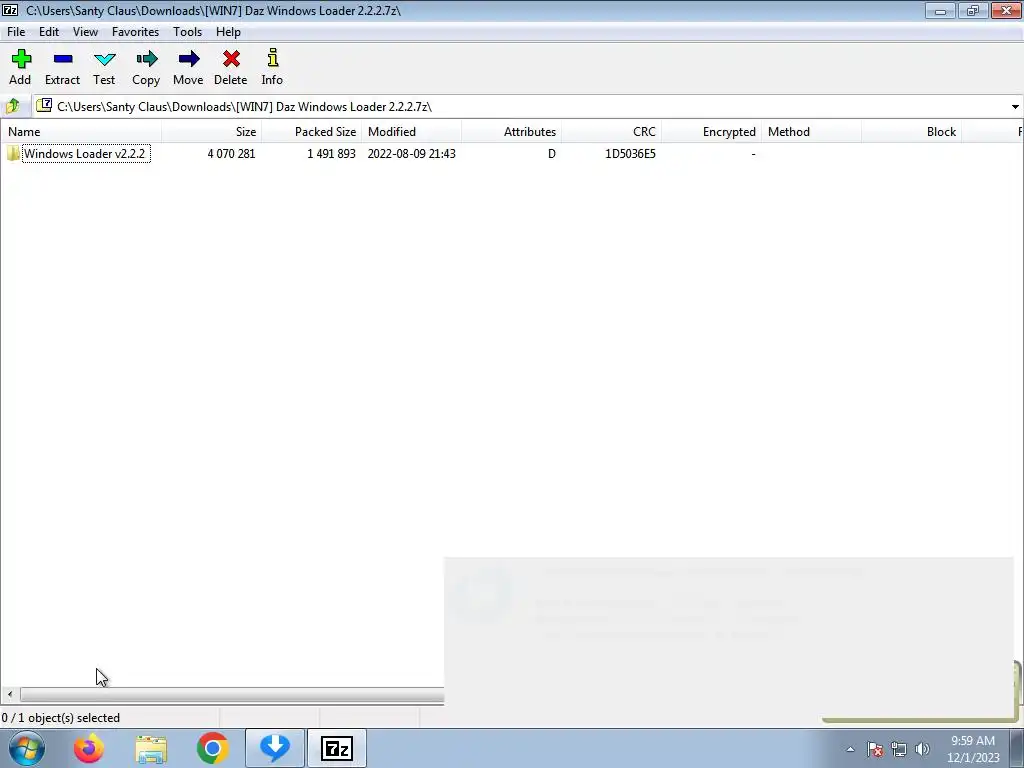
Task: Sort by the Method column header
Action: click(811, 131)
